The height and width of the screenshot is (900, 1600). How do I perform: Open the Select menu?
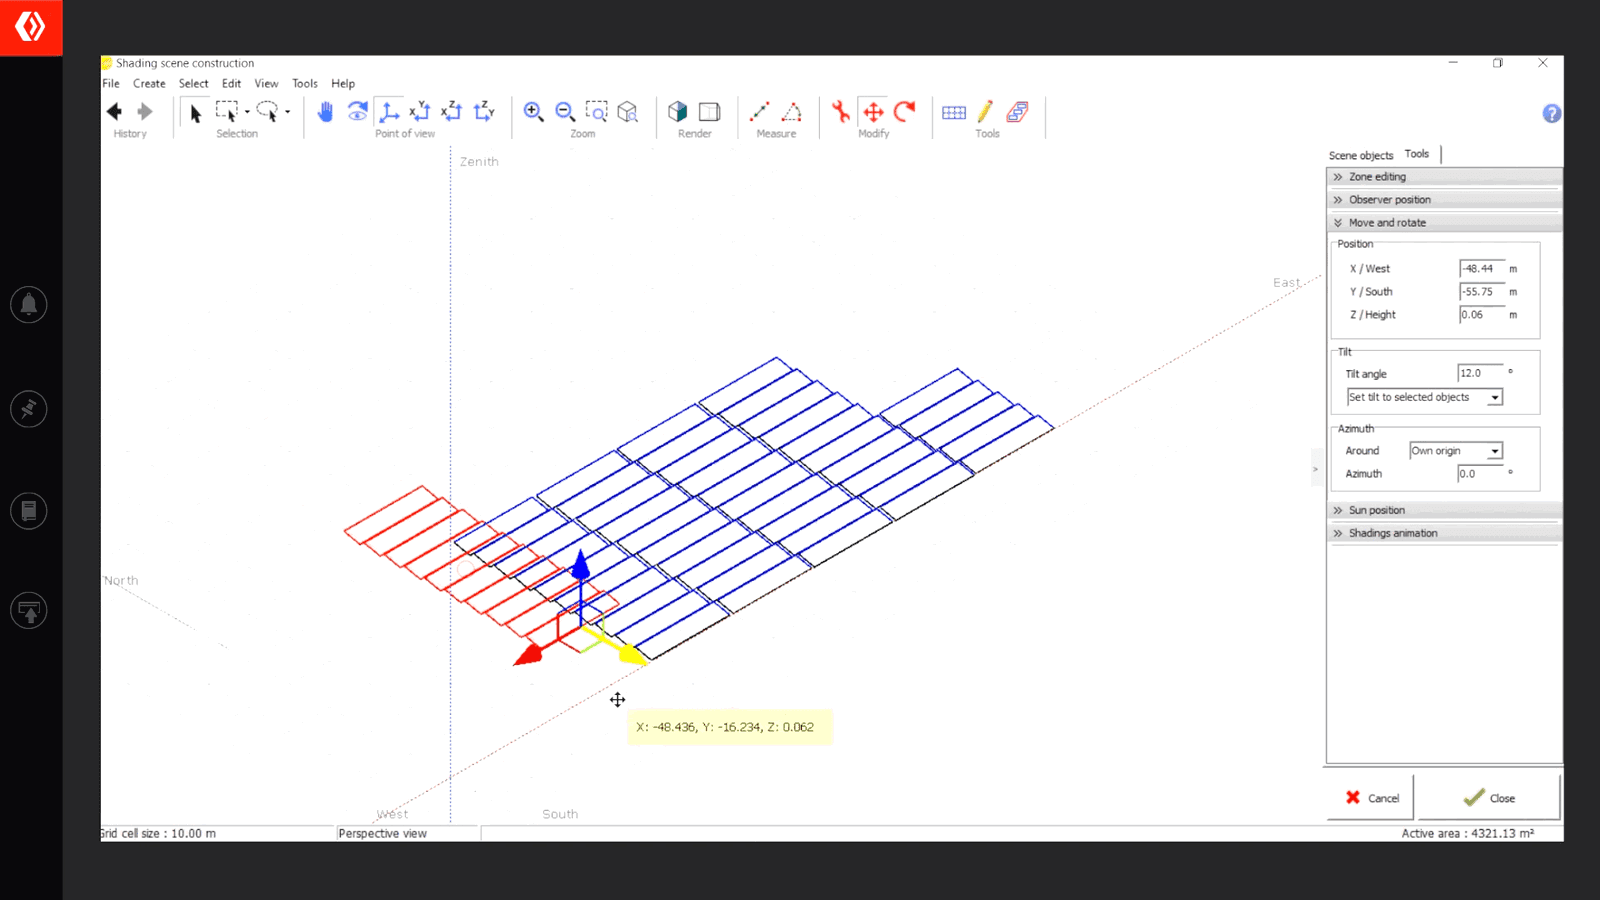tap(194, 84)
